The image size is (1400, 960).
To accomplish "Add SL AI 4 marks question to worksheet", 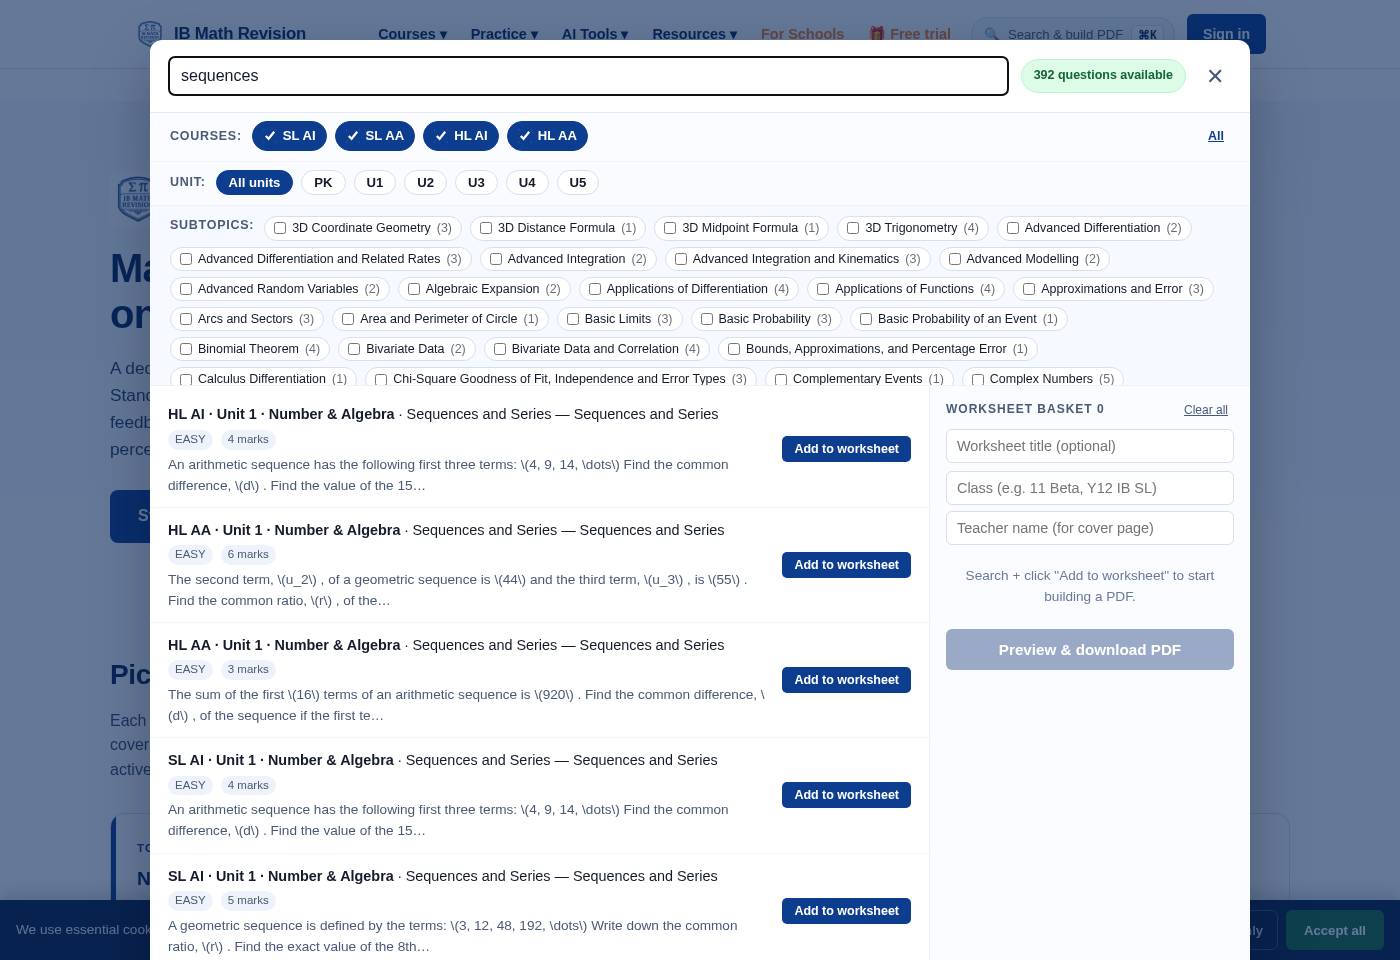I will 846,795.
